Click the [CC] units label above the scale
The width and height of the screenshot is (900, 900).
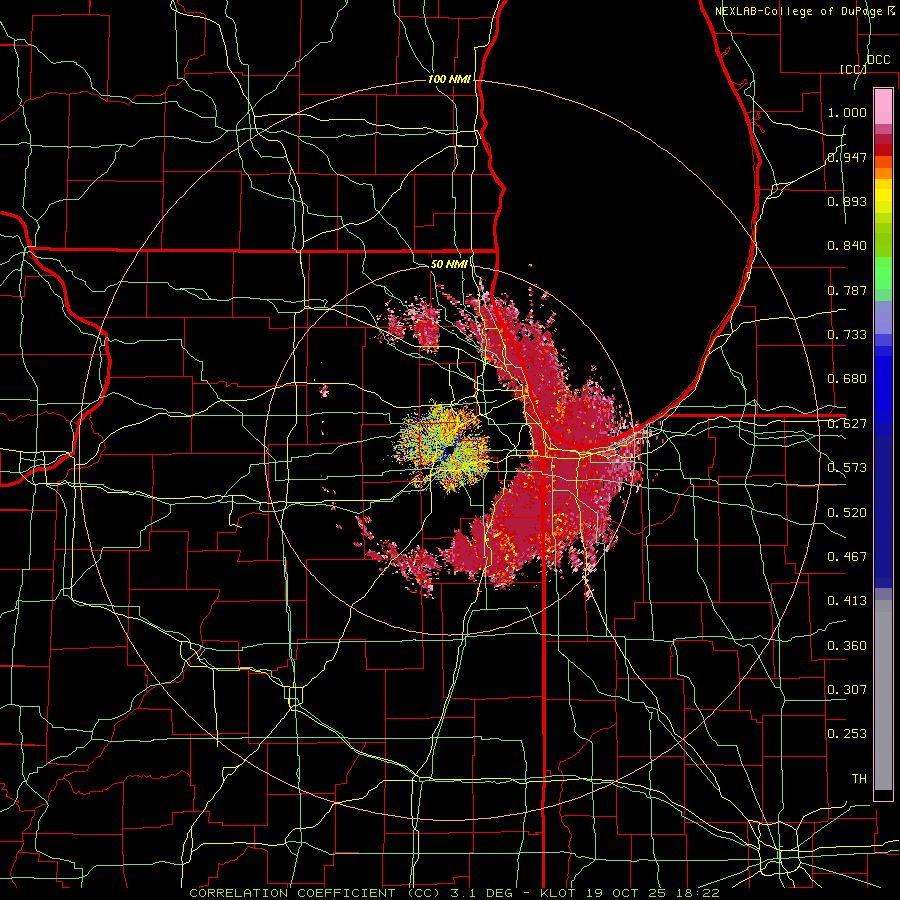(x=853, y=70)
